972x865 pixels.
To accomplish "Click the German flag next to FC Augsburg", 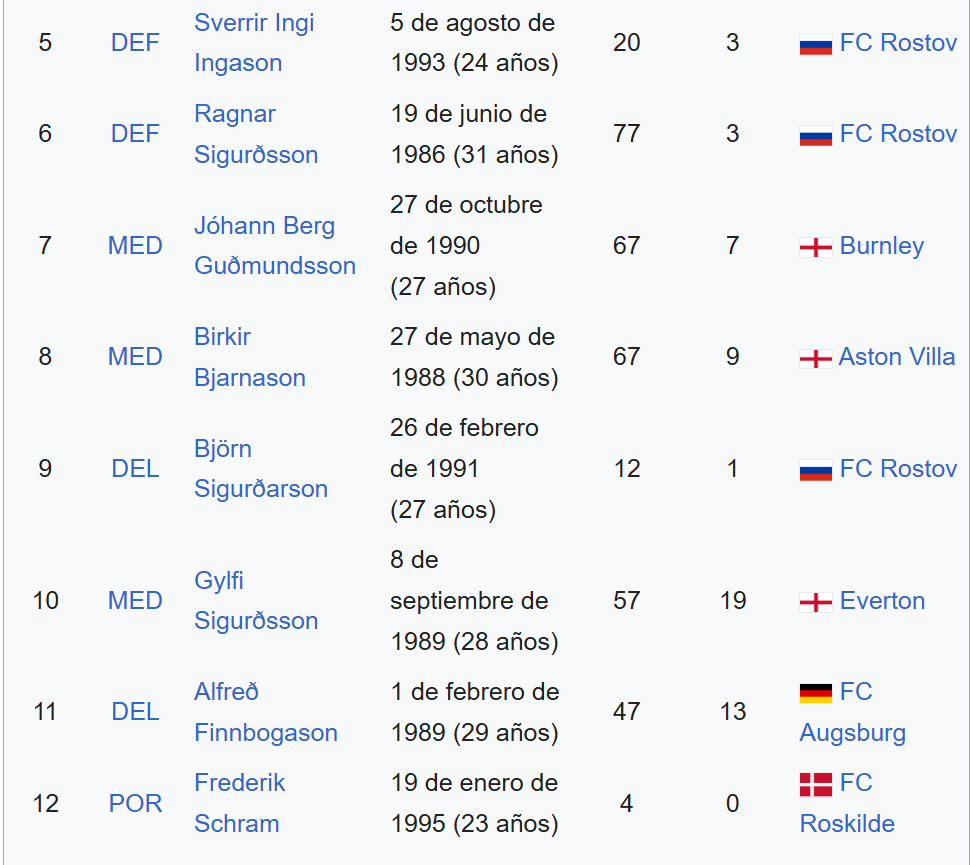I will point(815,693).
